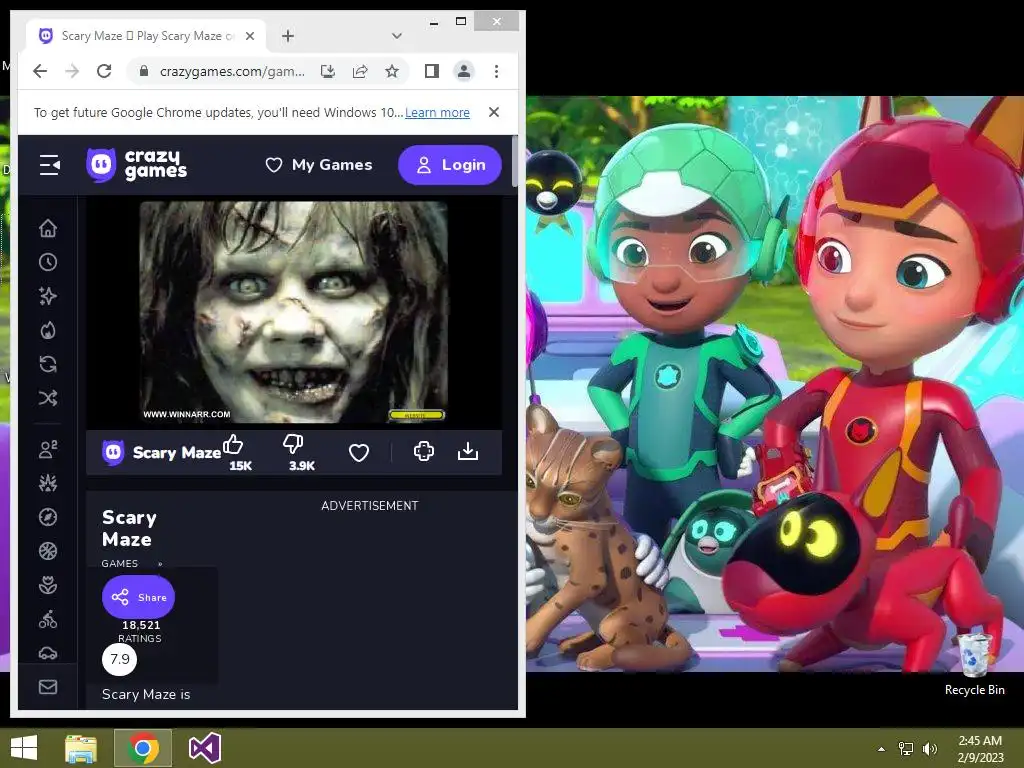Screen dimensions: 1024x768
Task: Close the Scary Maze tab
Action: [249, 36]
